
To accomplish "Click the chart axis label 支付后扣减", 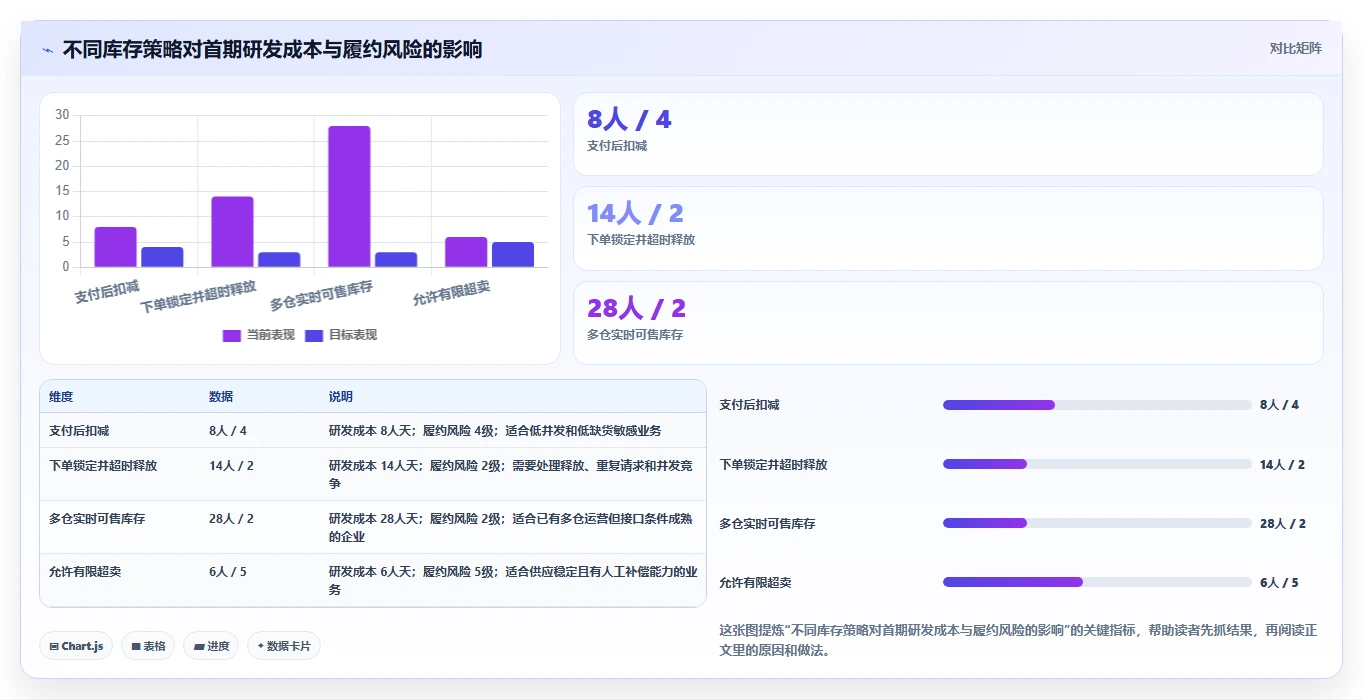I will tap(107, 292).
